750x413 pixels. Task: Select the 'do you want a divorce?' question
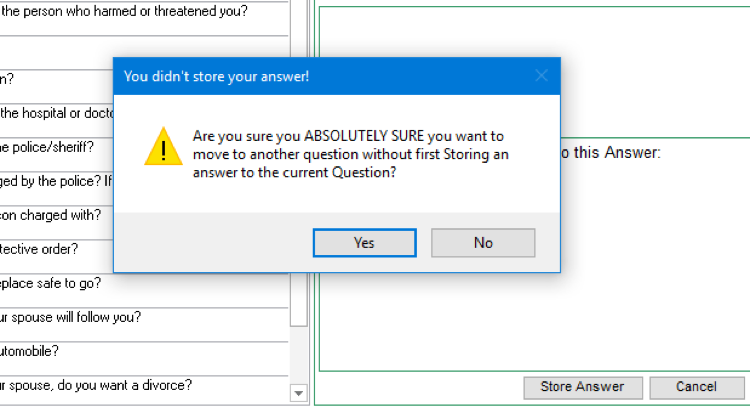[95, 385]
